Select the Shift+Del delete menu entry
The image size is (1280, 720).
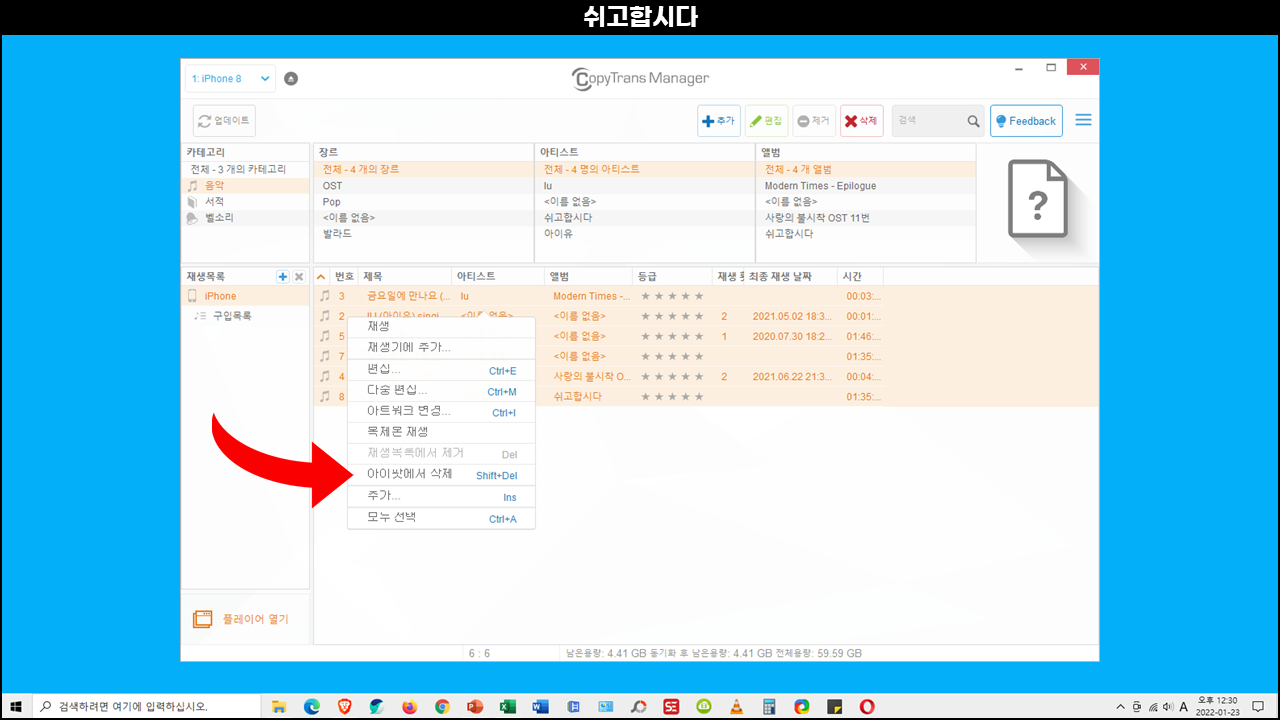441,475
